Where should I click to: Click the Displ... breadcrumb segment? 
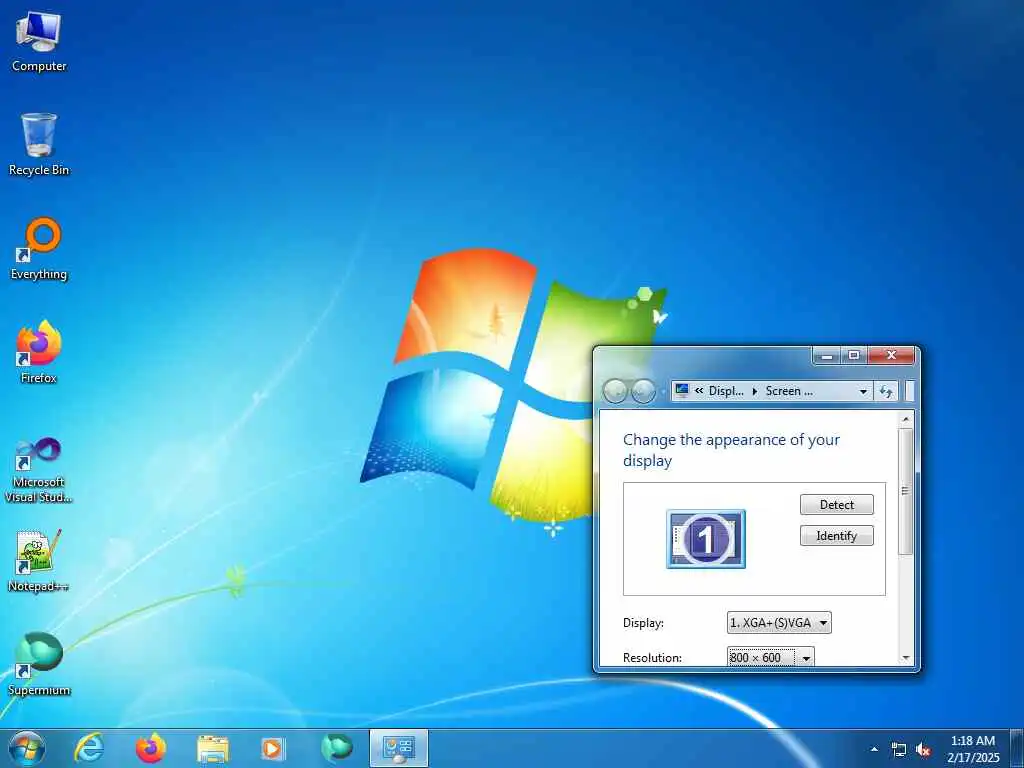click(x=726, y=391)
